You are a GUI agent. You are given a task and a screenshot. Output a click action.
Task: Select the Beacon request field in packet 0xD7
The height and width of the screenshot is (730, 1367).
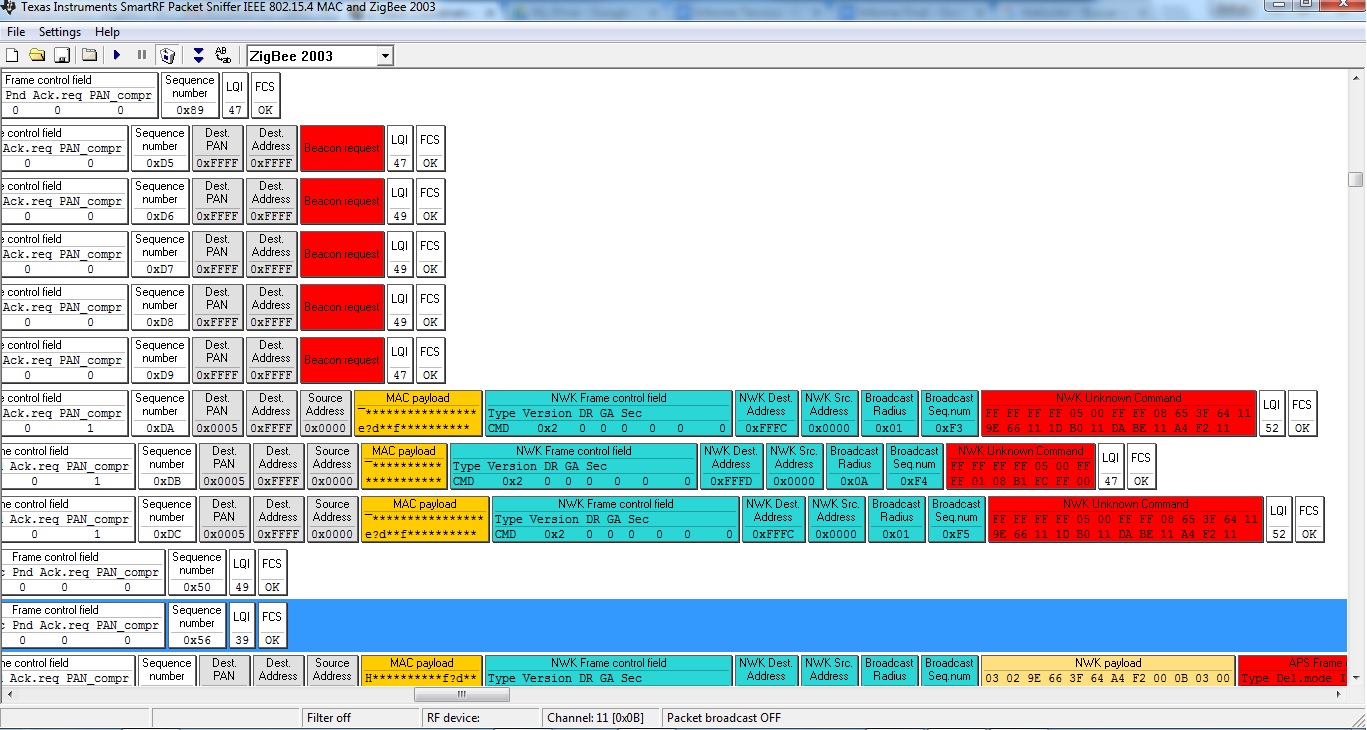click(x=342, y=254)
